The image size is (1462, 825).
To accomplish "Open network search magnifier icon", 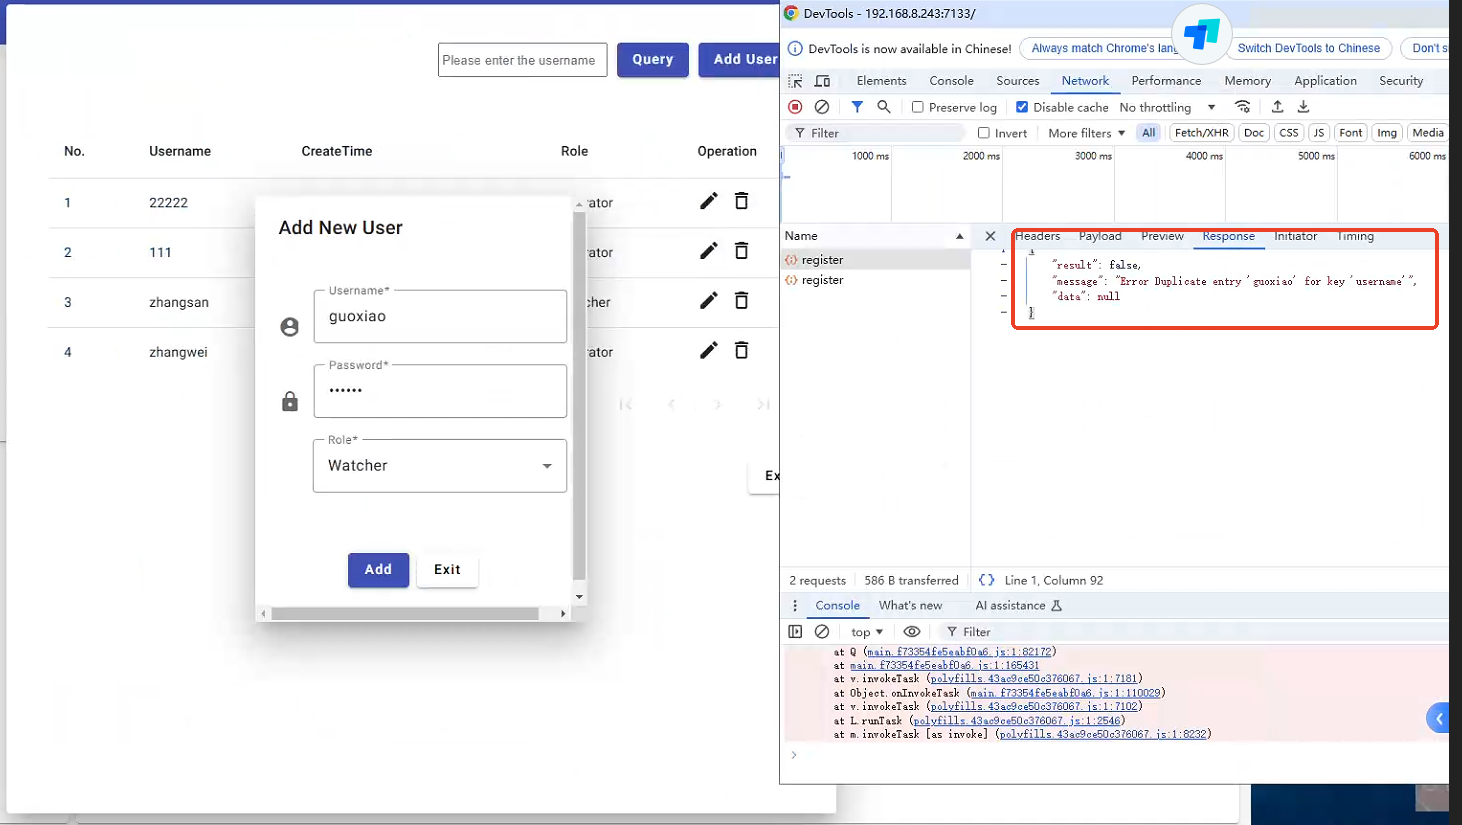I will (884, 107).
